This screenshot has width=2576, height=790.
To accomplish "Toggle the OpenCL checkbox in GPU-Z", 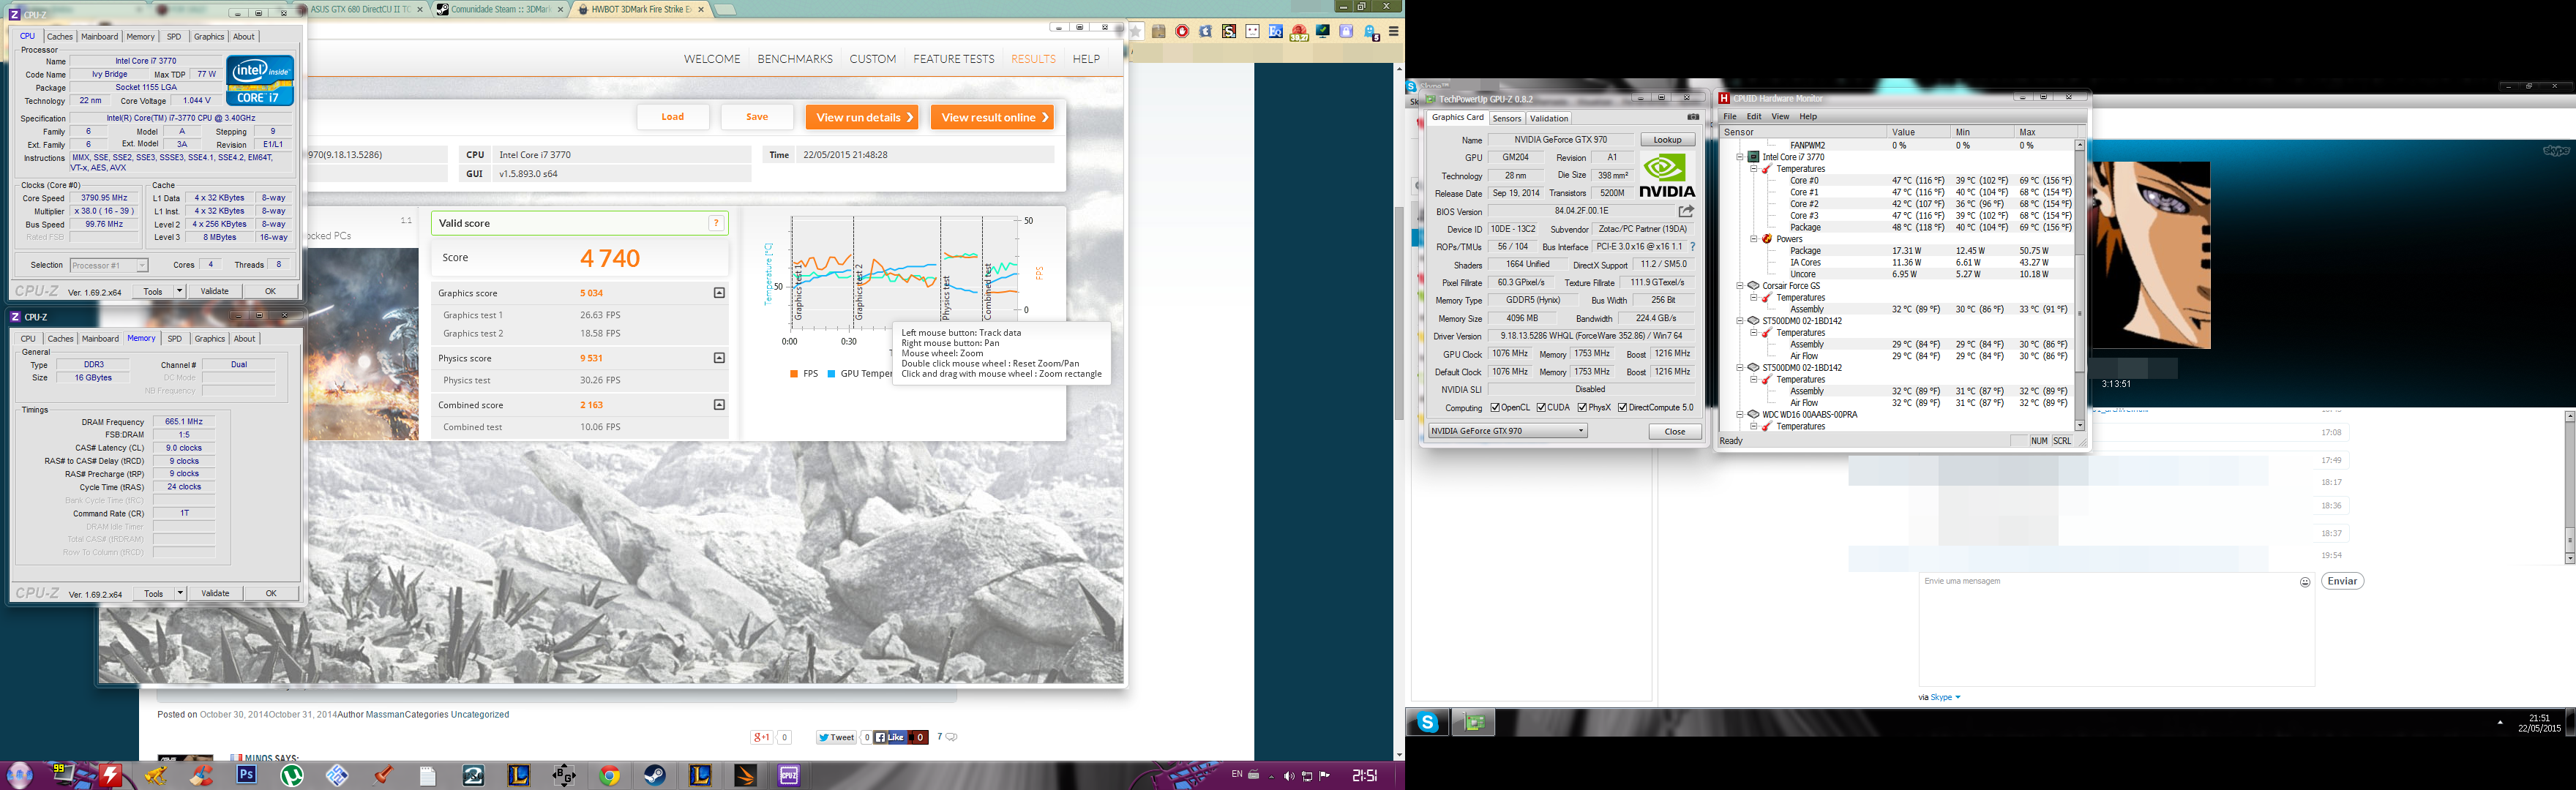I will coord(1495,407).
